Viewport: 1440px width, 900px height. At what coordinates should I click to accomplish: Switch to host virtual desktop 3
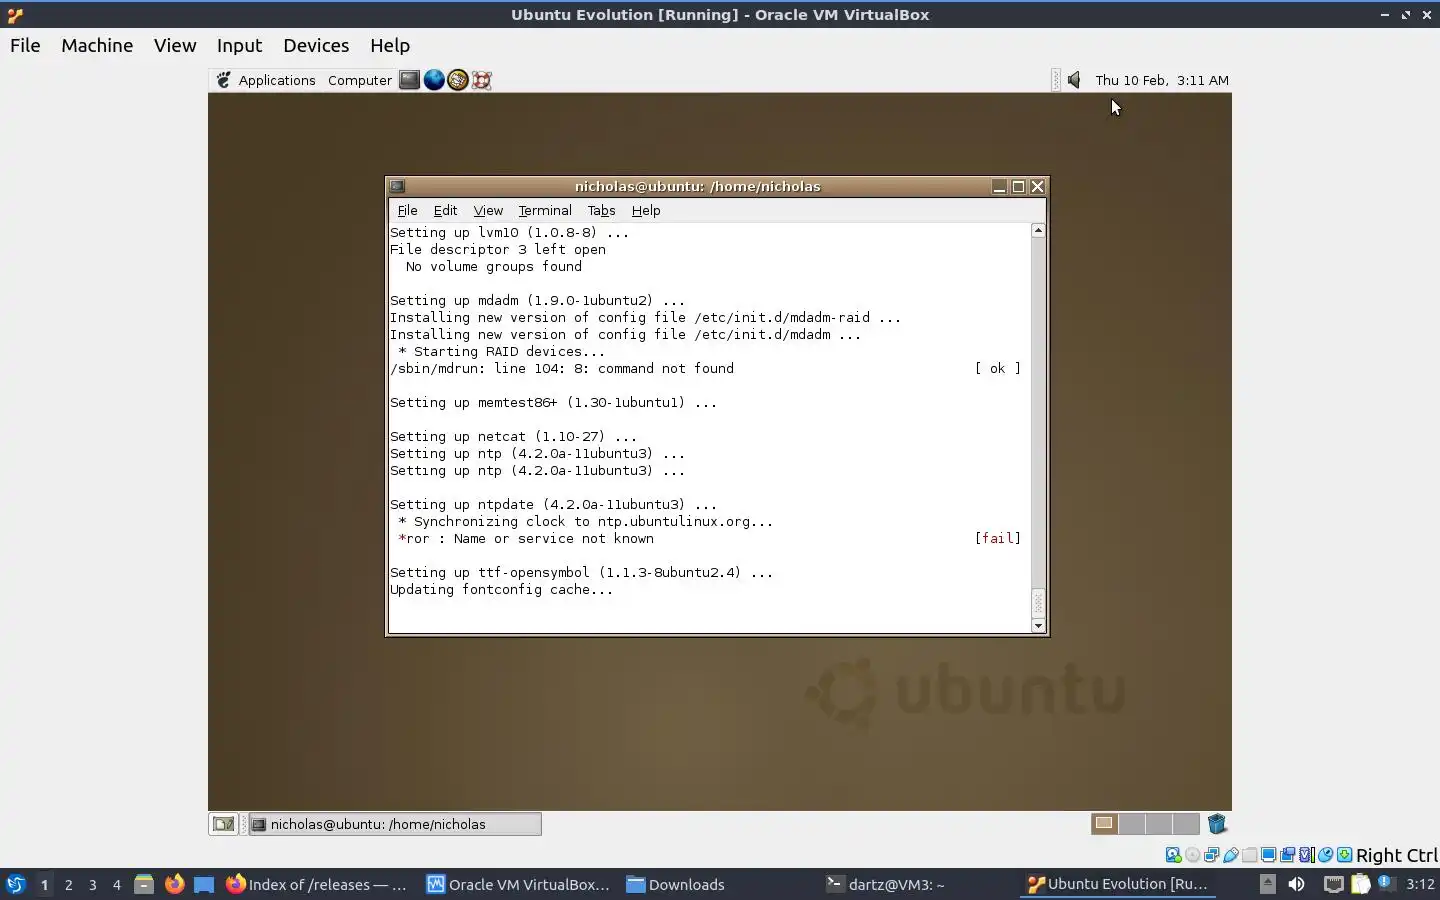pos(93,884)
